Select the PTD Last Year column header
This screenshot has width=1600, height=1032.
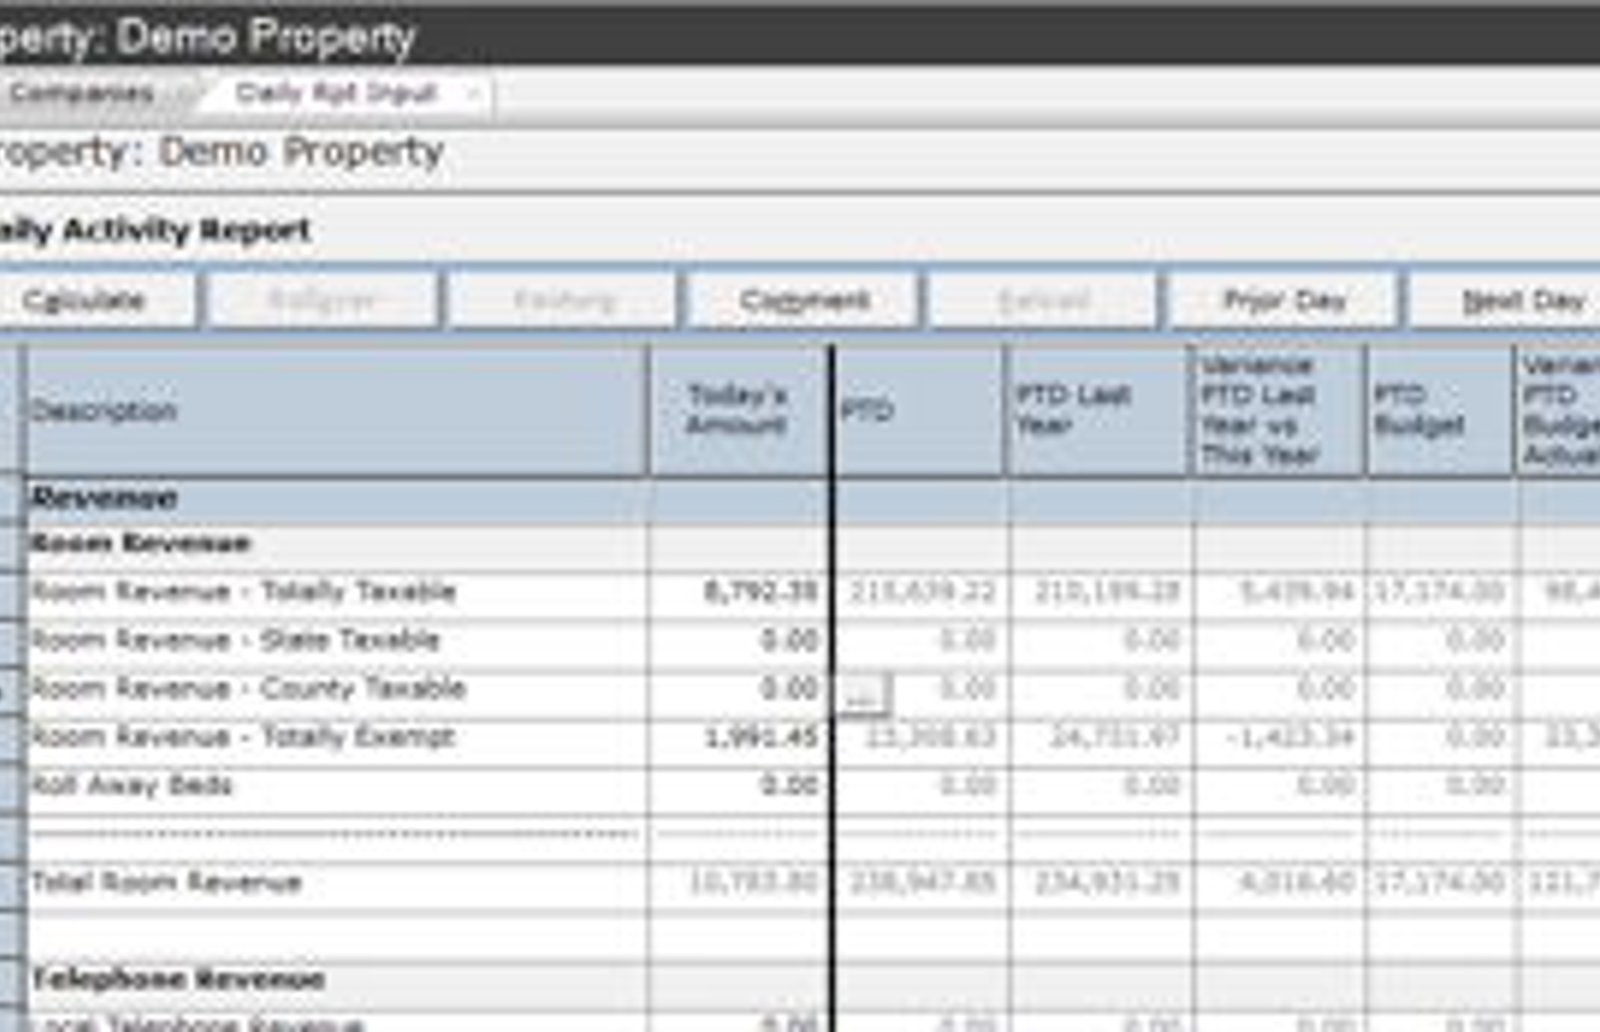1098,411
